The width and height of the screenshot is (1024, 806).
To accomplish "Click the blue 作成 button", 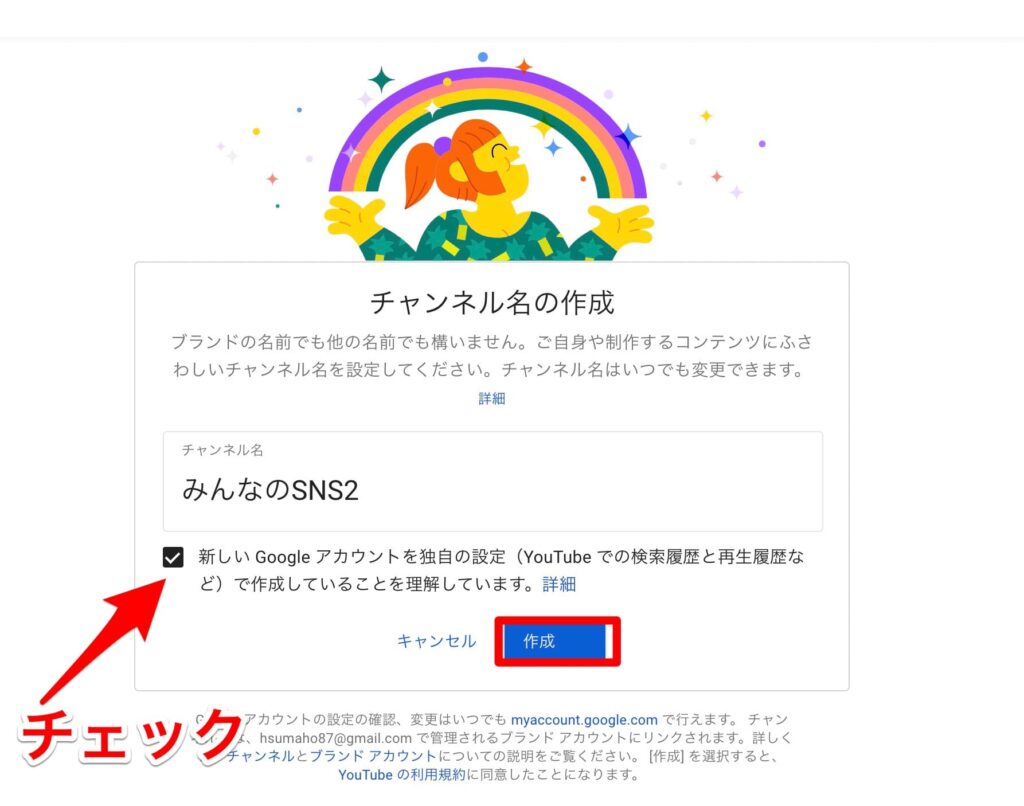I will [x=557, y=641].
